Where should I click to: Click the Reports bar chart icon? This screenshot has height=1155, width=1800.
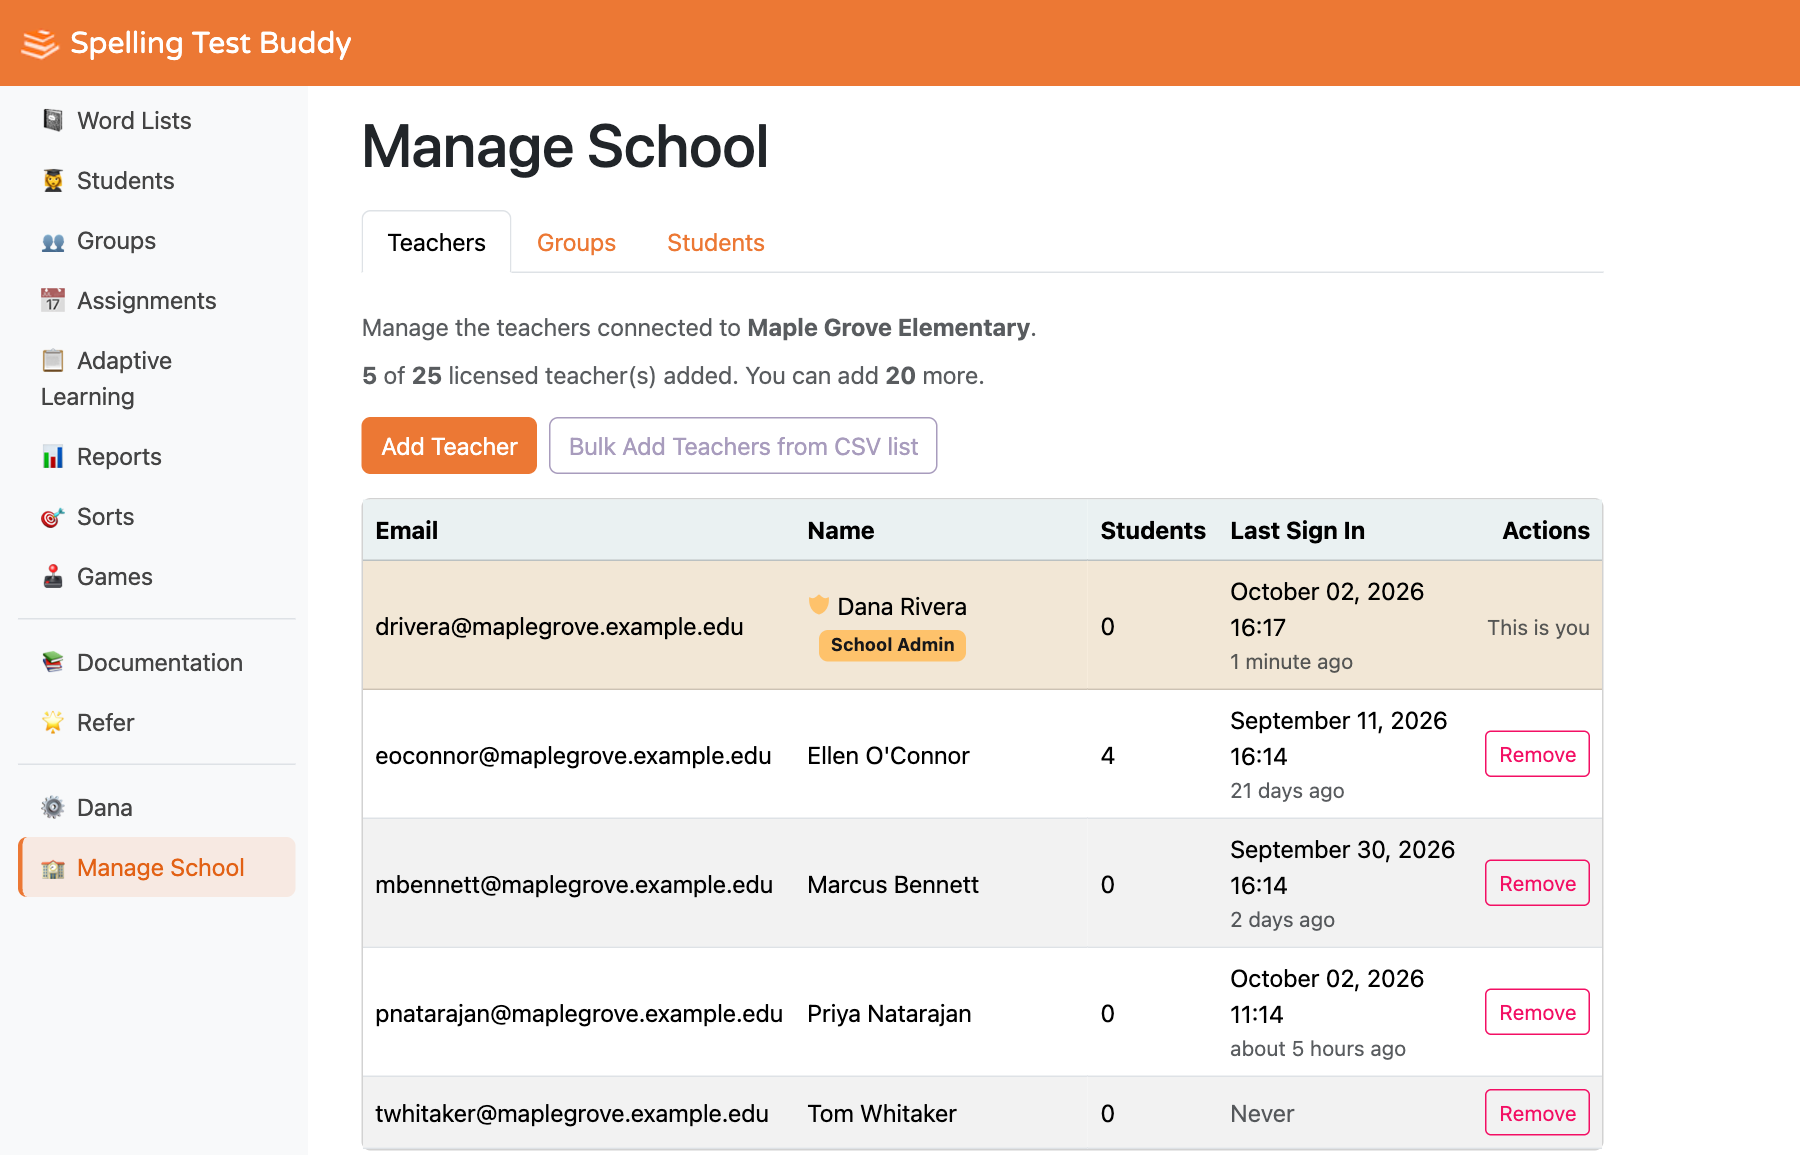click(x=53, y=457)
